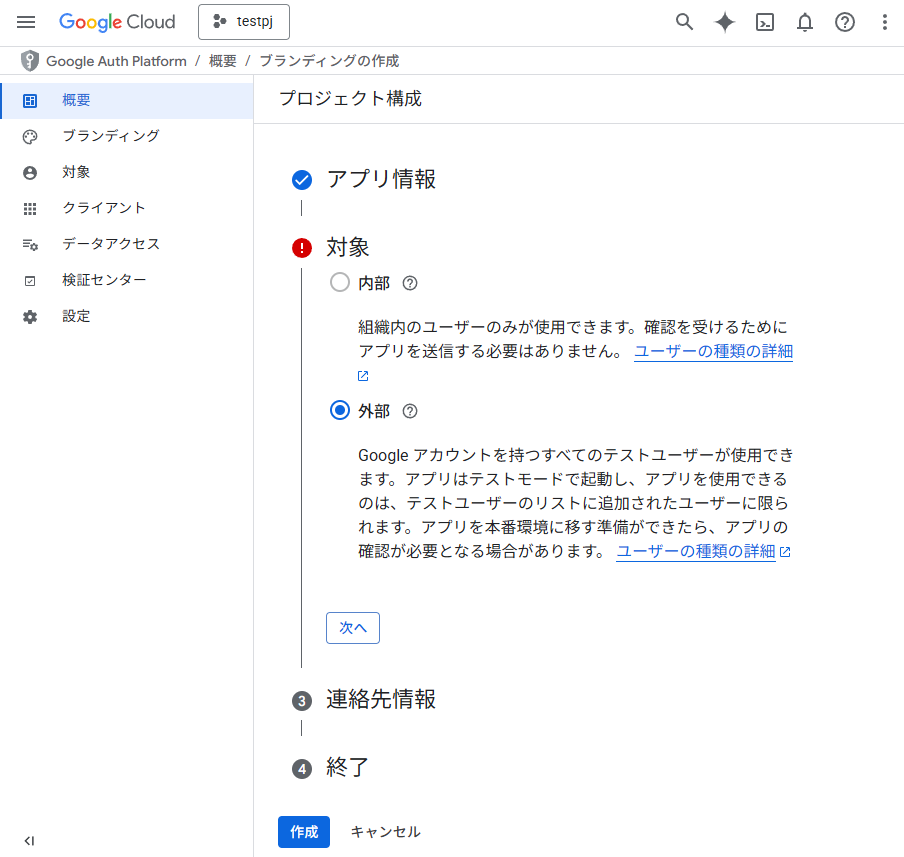Open the notifications bell
The width and height of the screenshot is (904, 857).
[x=805, y=22]
